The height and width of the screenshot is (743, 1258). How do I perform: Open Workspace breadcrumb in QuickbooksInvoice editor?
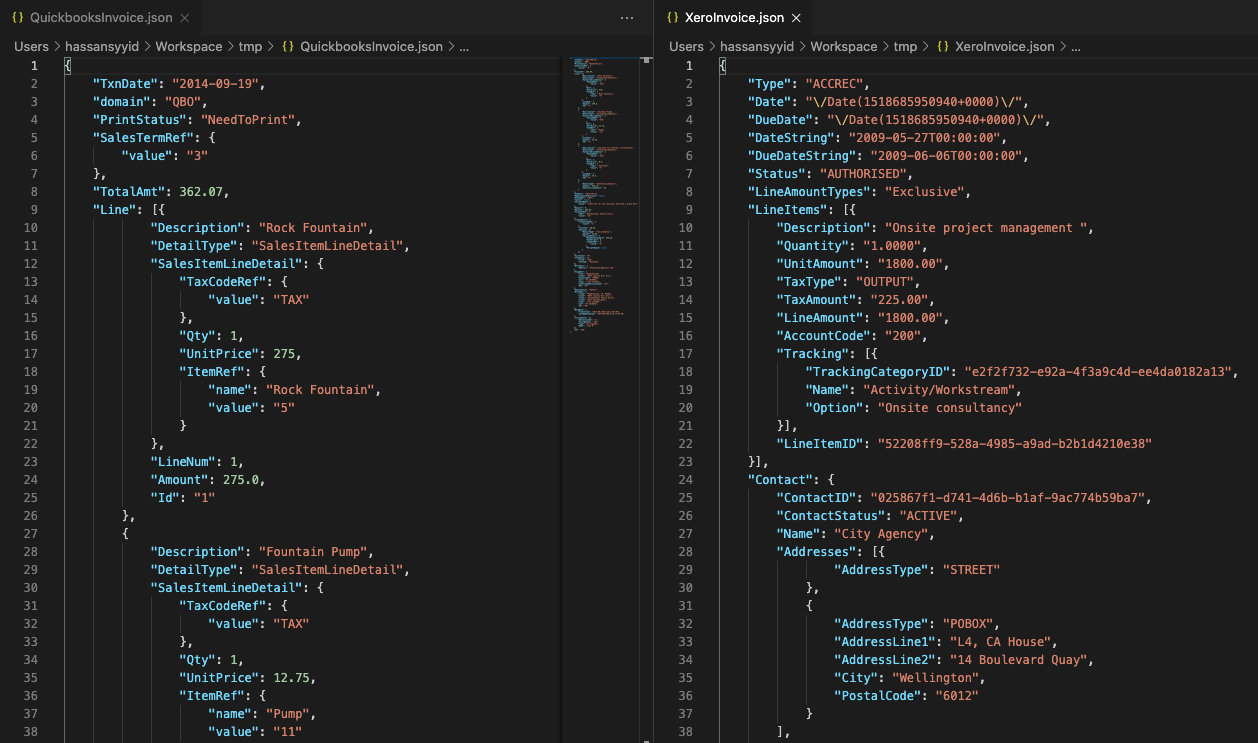[x=189, y=47]
